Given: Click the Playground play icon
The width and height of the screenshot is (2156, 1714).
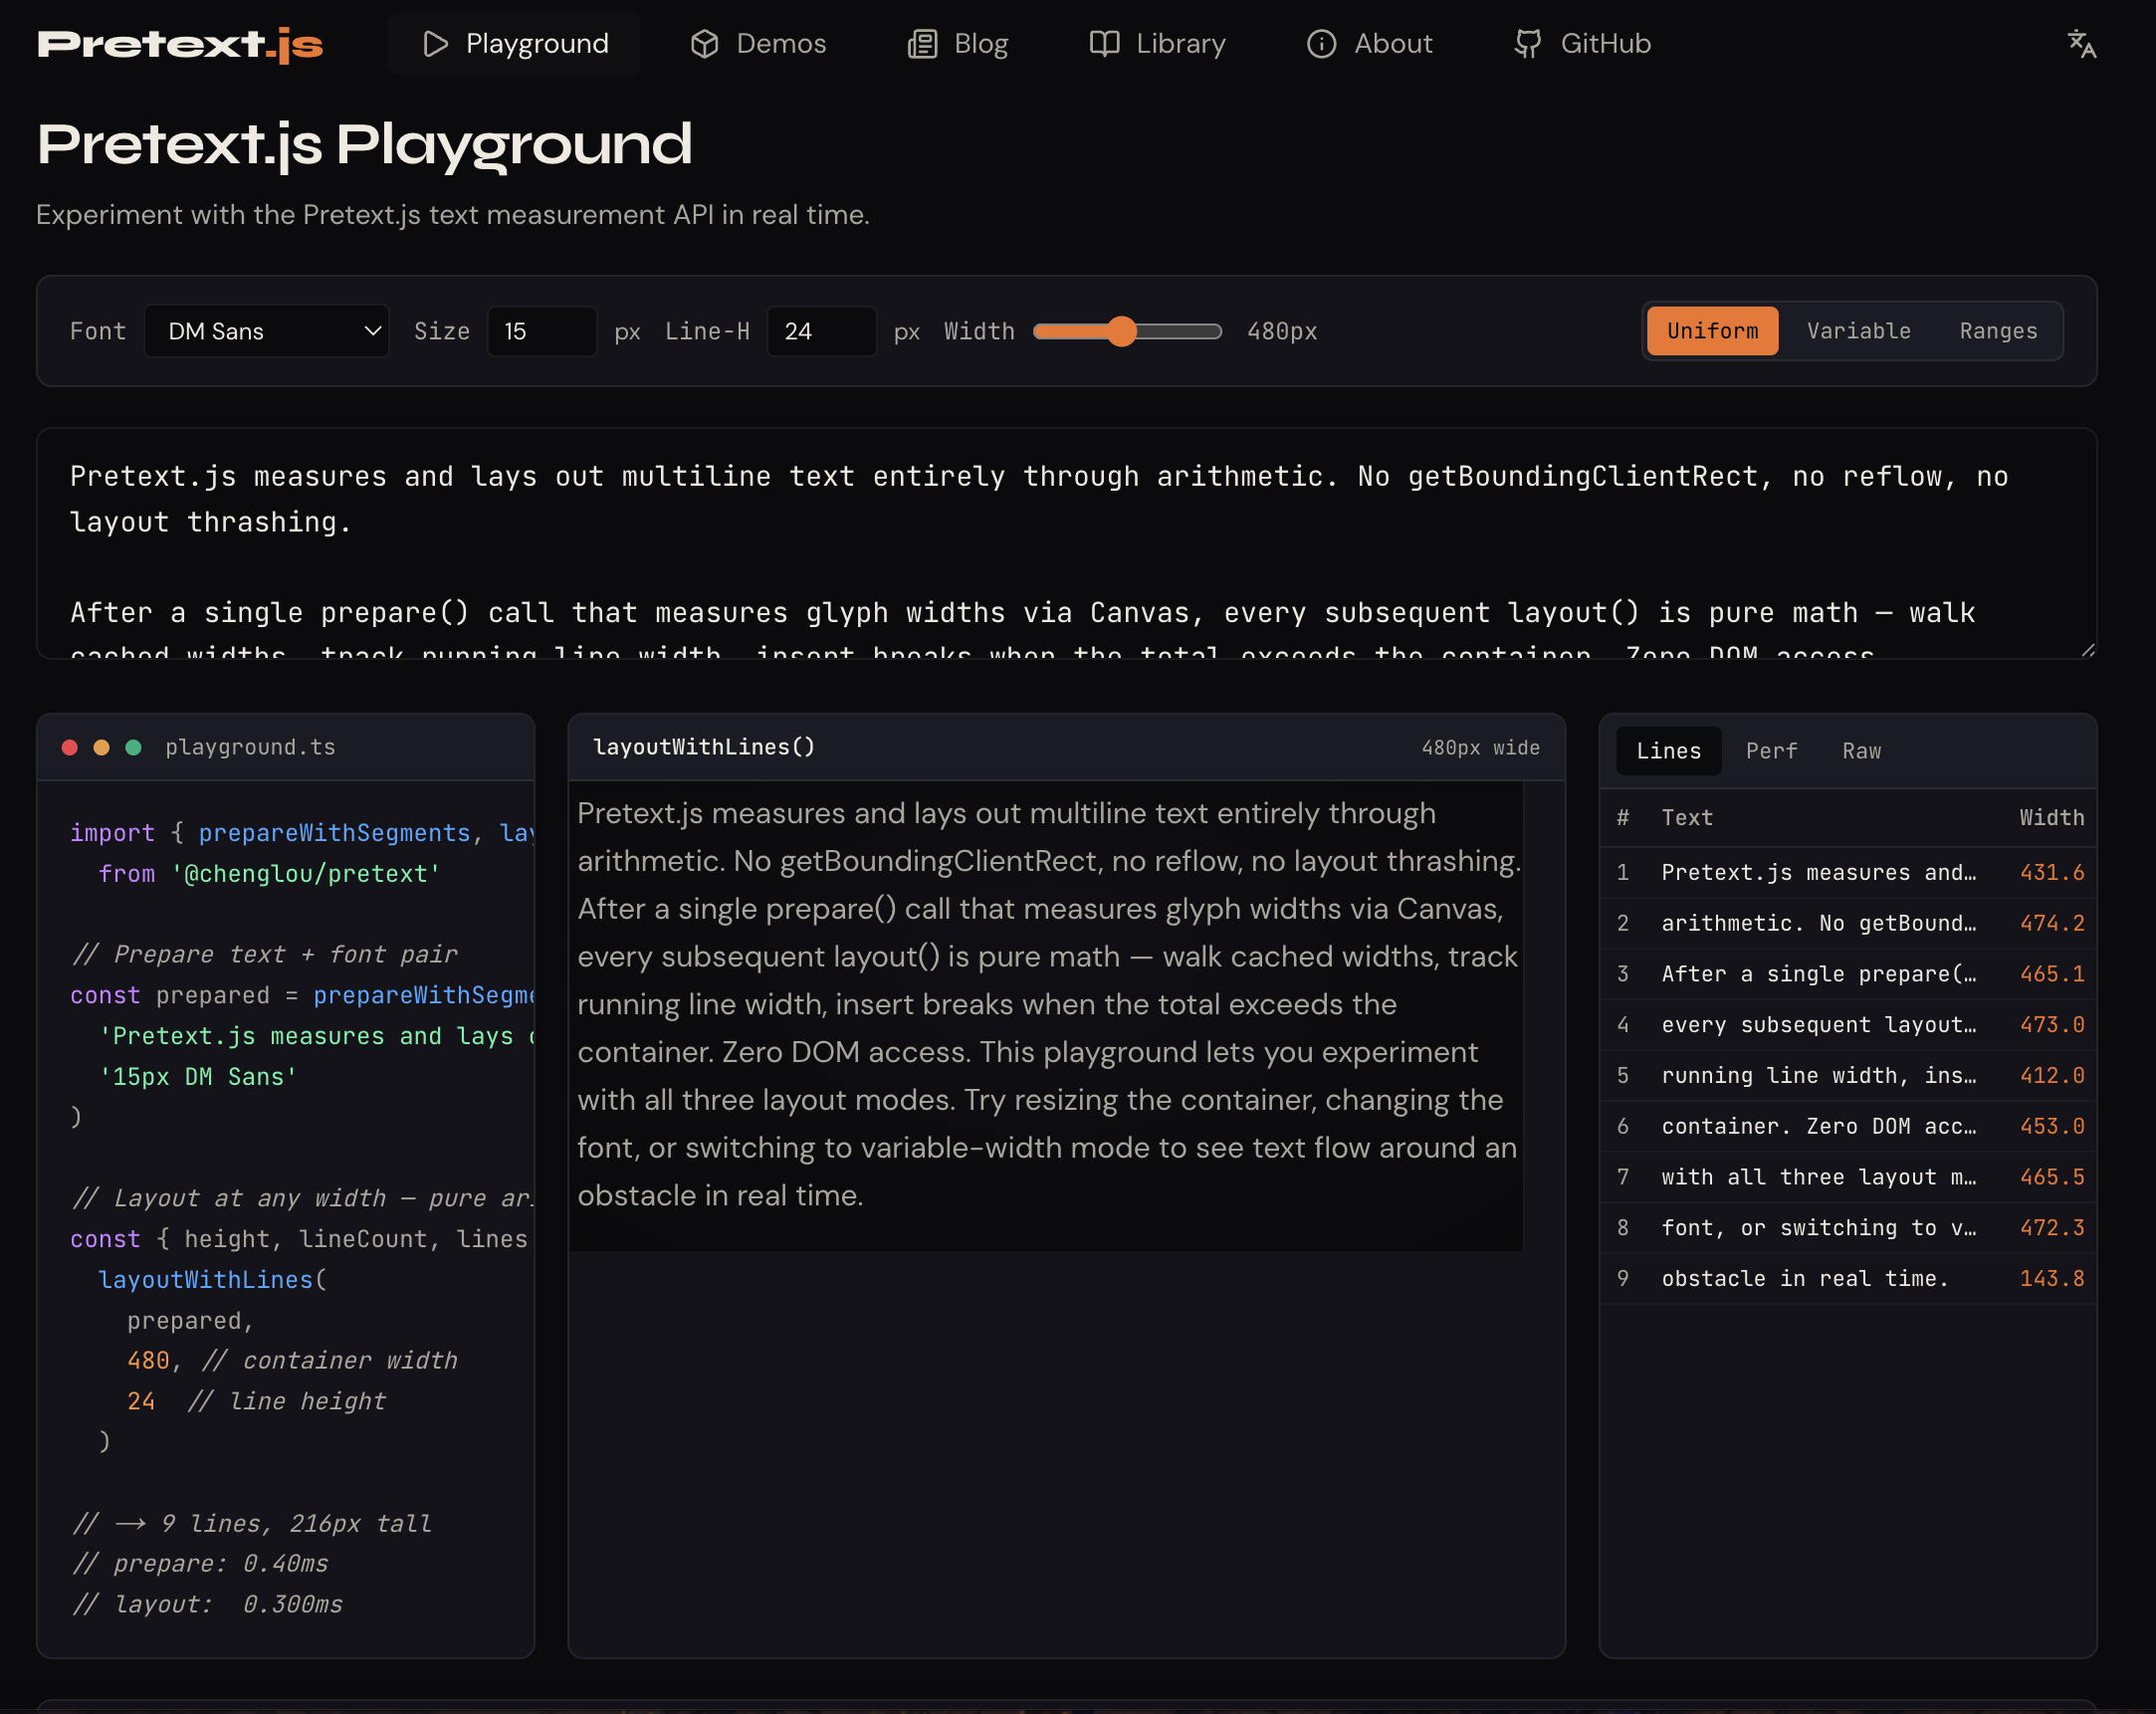Looking at the screenshot, I should tap(435, 44).
